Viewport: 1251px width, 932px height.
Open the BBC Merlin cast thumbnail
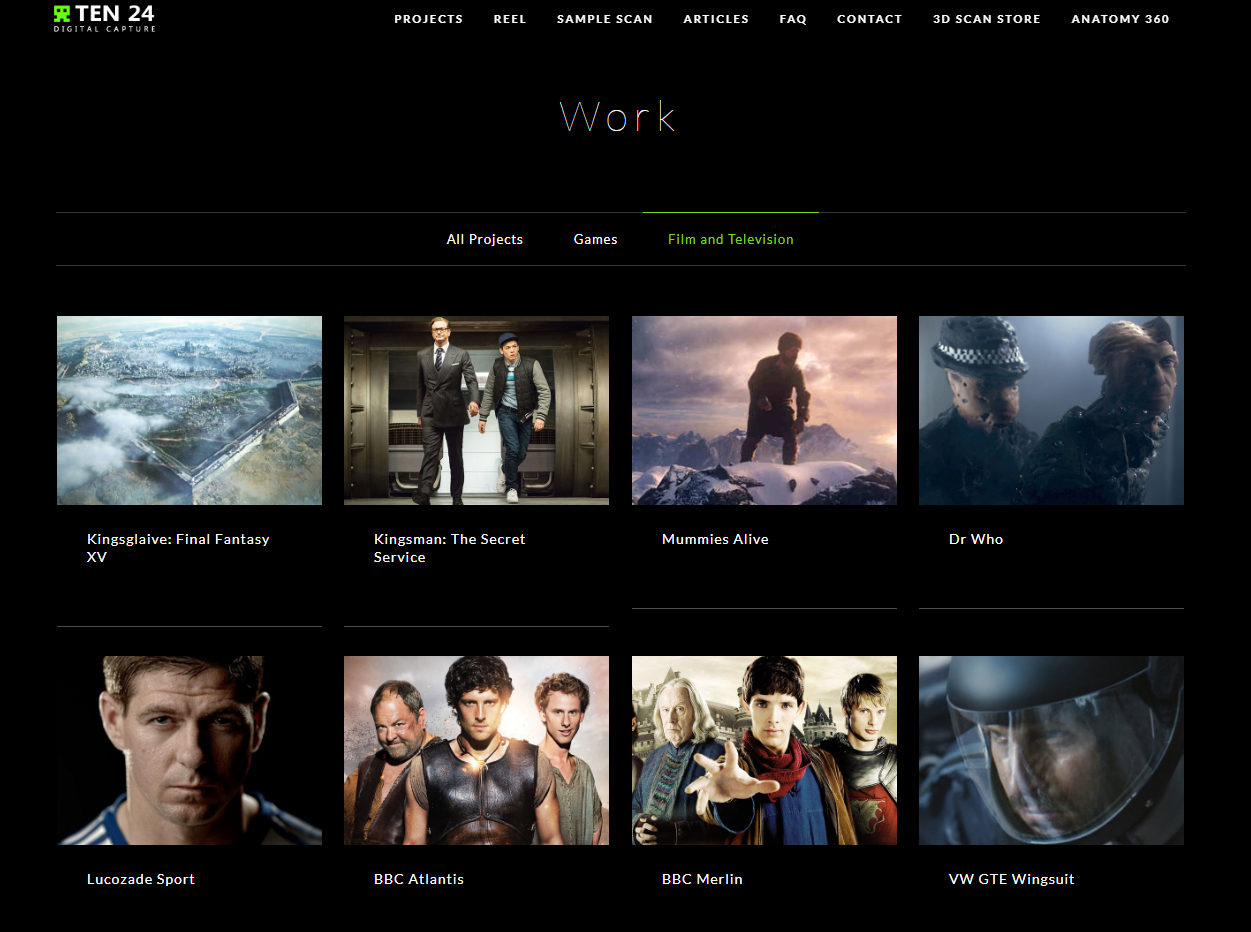pyautogui.click(x=764, y=750)
